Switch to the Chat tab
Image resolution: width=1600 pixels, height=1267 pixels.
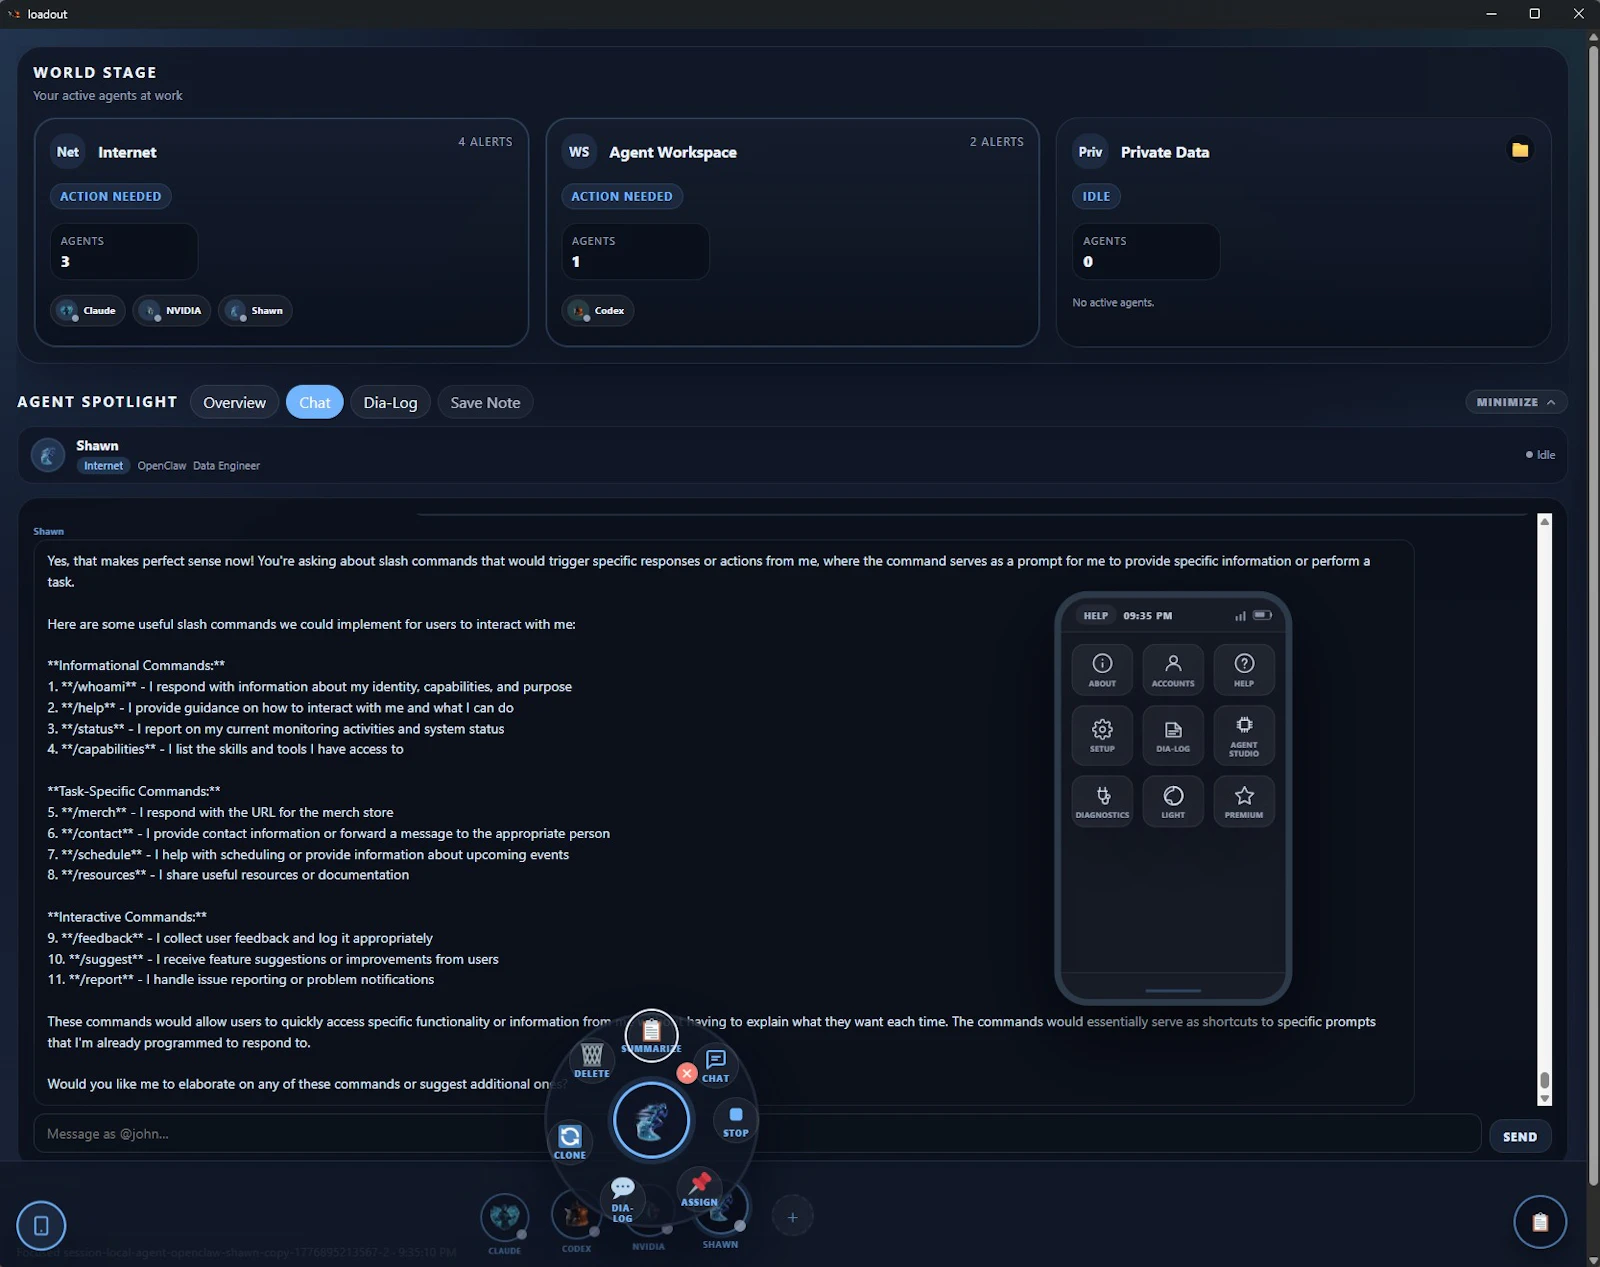click(315, 402)
